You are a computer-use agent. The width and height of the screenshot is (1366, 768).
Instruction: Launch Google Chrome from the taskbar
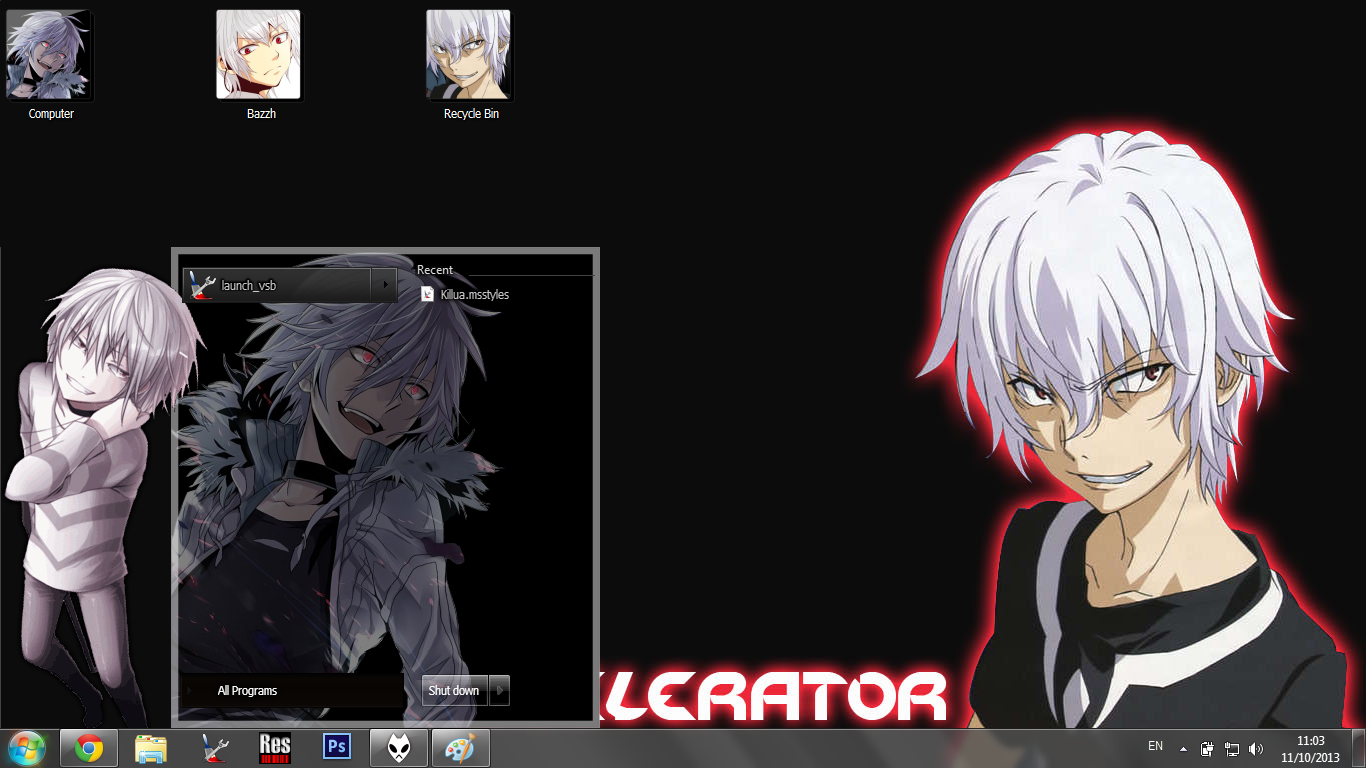click(89, 748)
